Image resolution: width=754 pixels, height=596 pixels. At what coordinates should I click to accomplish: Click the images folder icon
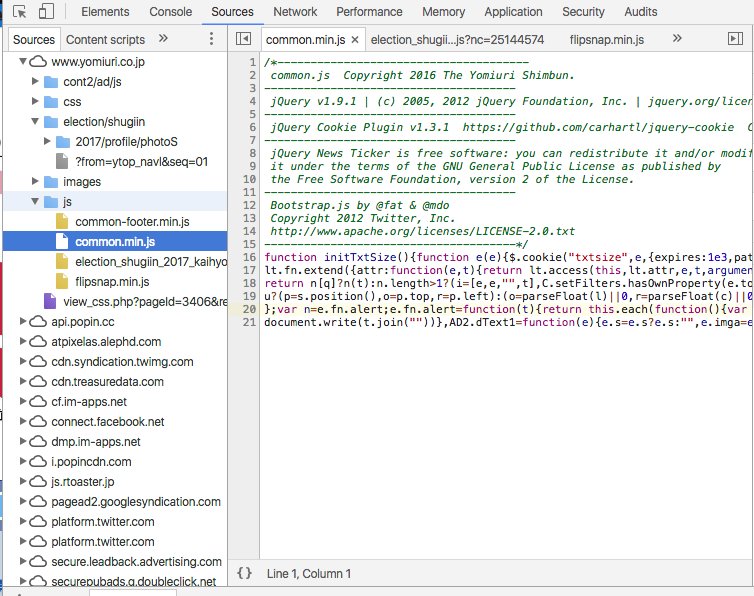[51, 182]
